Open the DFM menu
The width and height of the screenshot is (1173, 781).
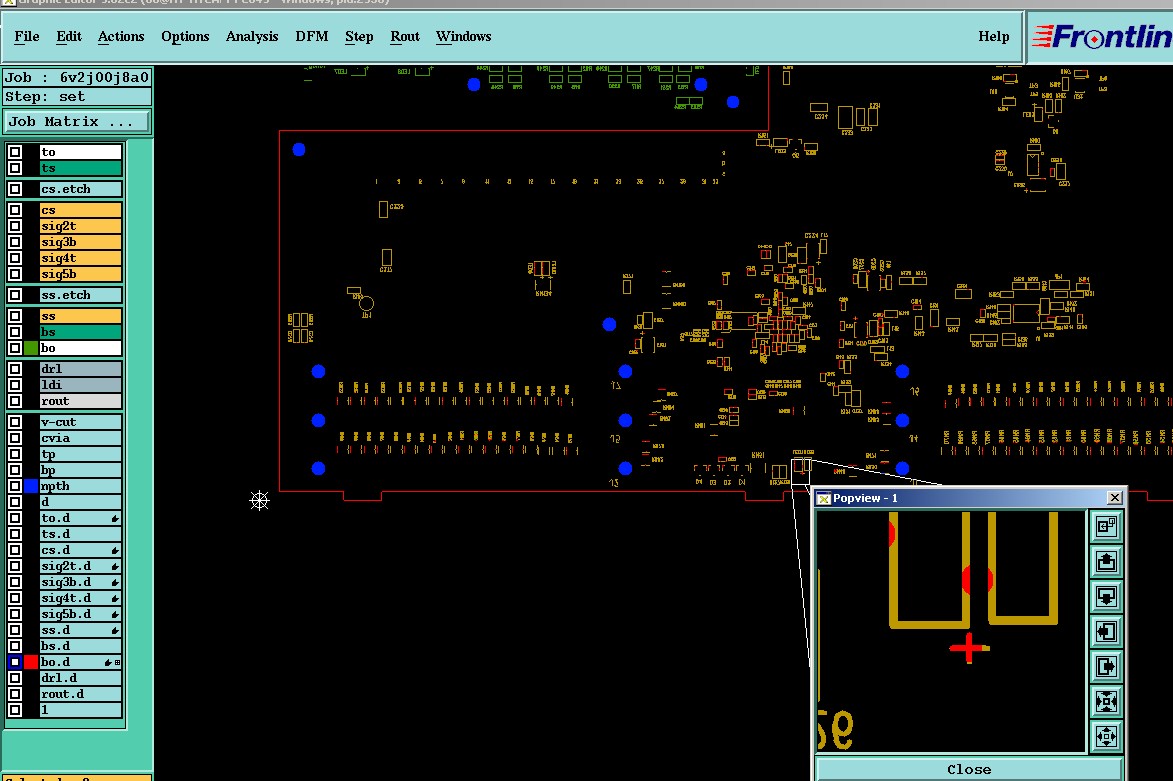(312, 37)
